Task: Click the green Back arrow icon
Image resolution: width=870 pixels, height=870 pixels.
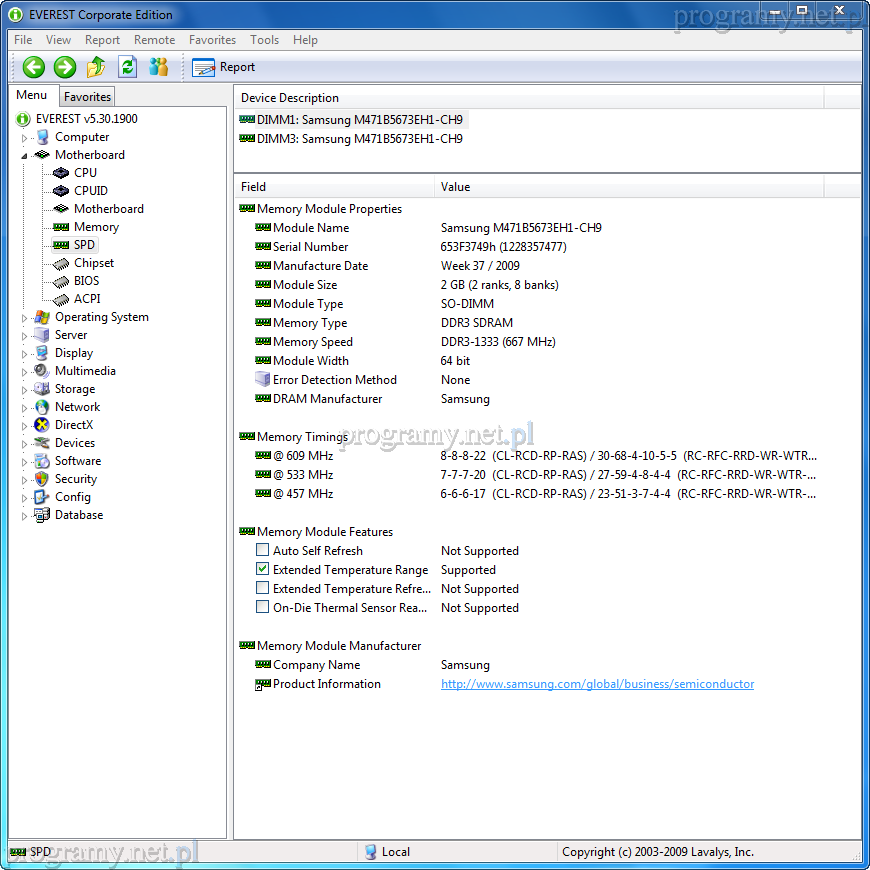Action: click(34, 67)
